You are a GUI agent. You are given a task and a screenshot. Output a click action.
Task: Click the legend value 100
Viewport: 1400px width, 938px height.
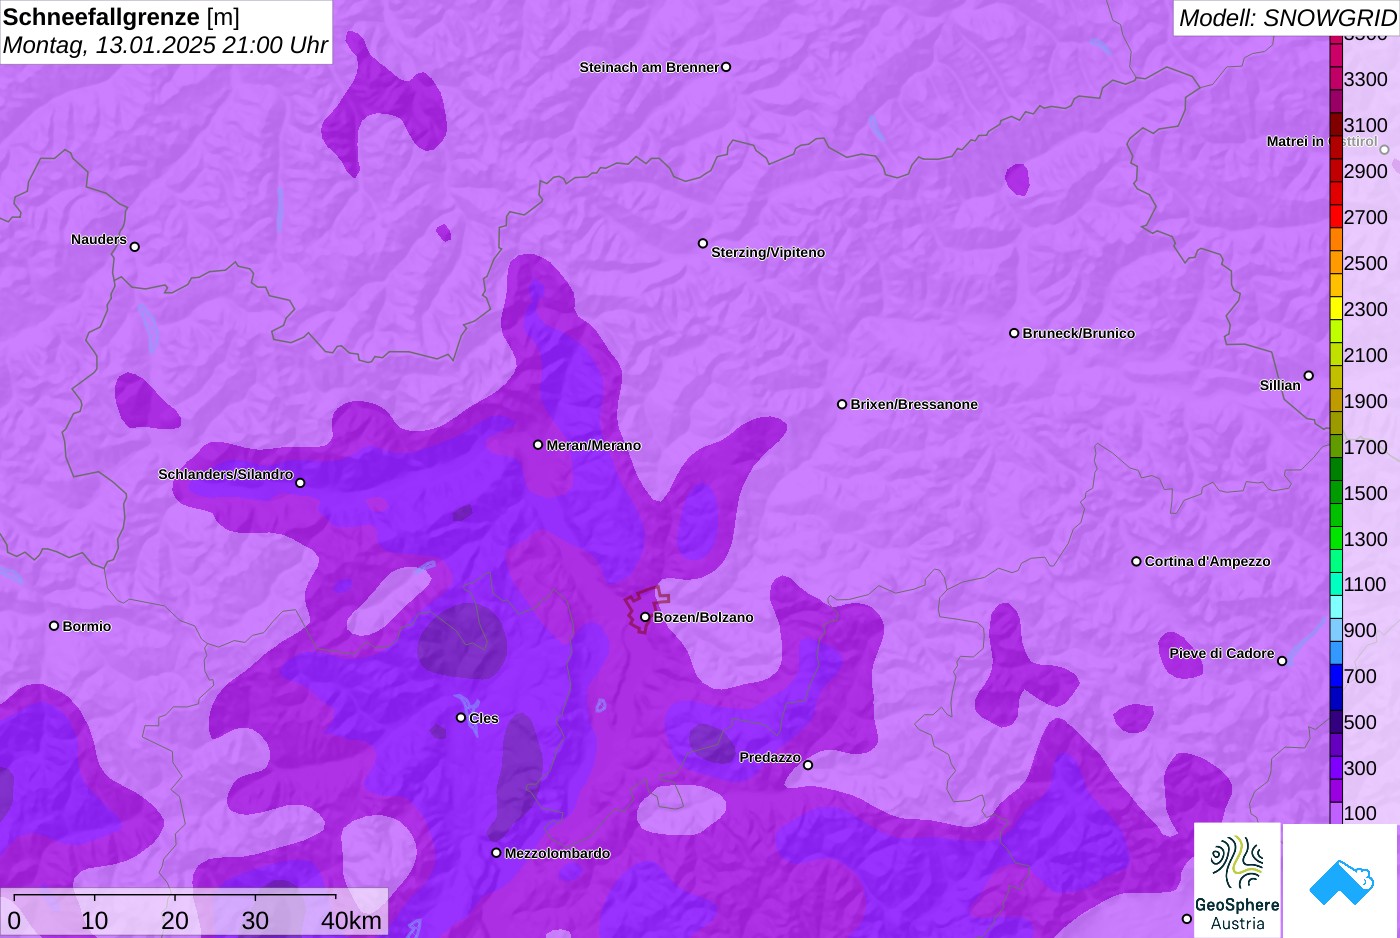[x=1359, y=813]
